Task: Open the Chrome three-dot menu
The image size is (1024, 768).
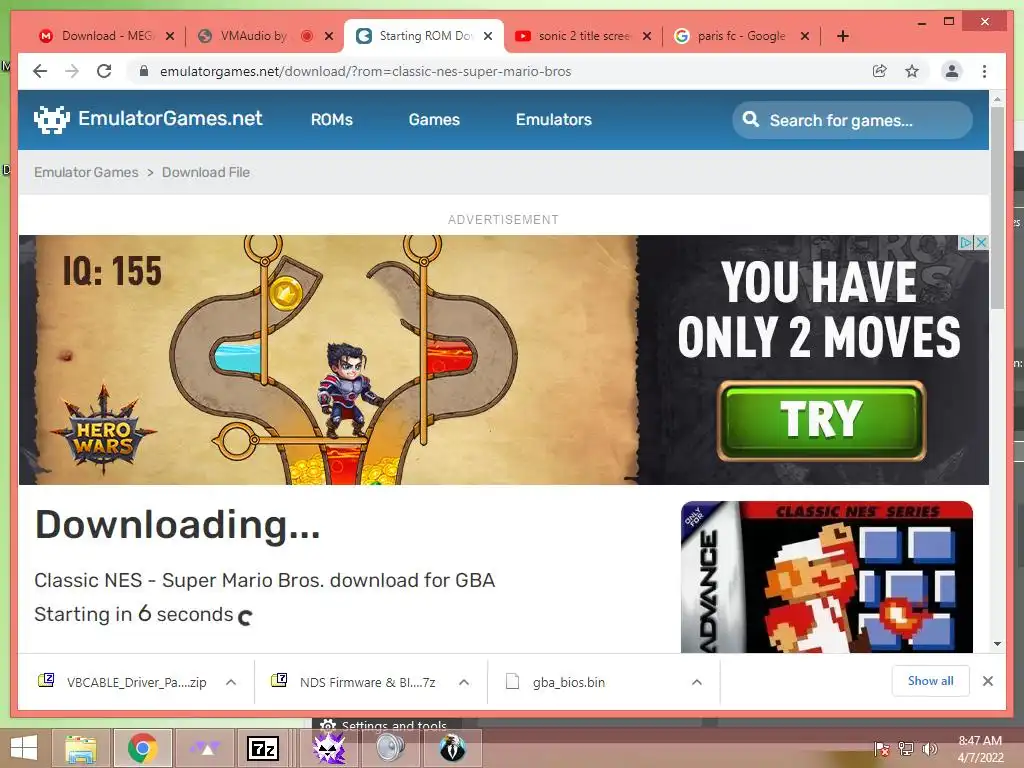Action: click(984, 71)
